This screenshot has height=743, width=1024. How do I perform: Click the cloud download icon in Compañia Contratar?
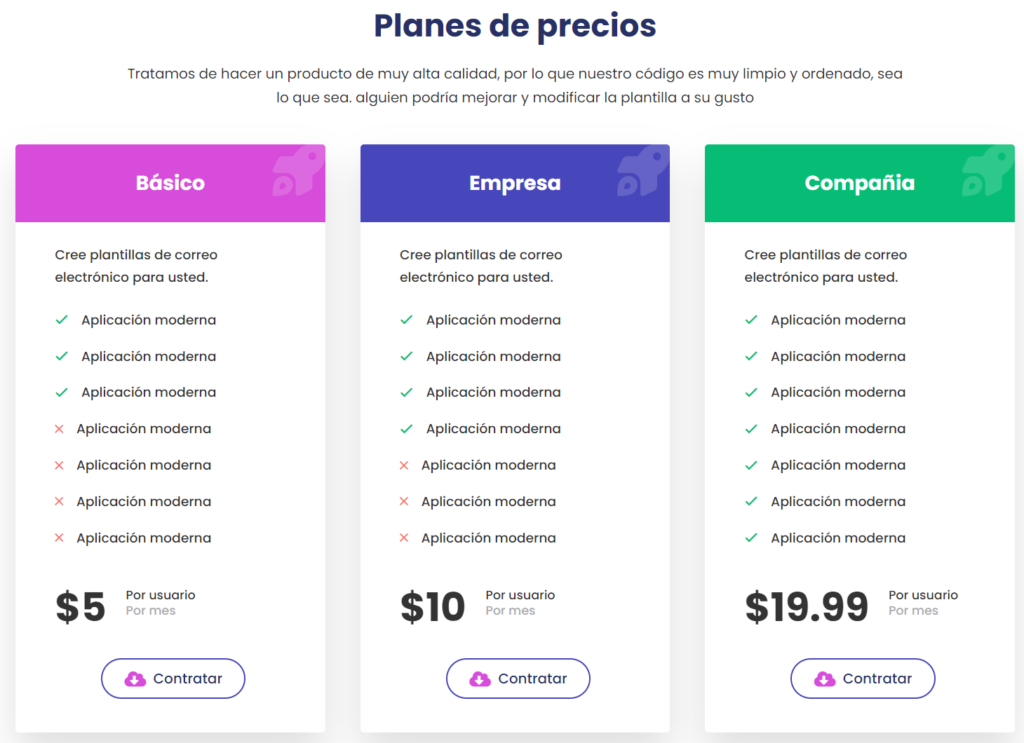click(825, 679)
